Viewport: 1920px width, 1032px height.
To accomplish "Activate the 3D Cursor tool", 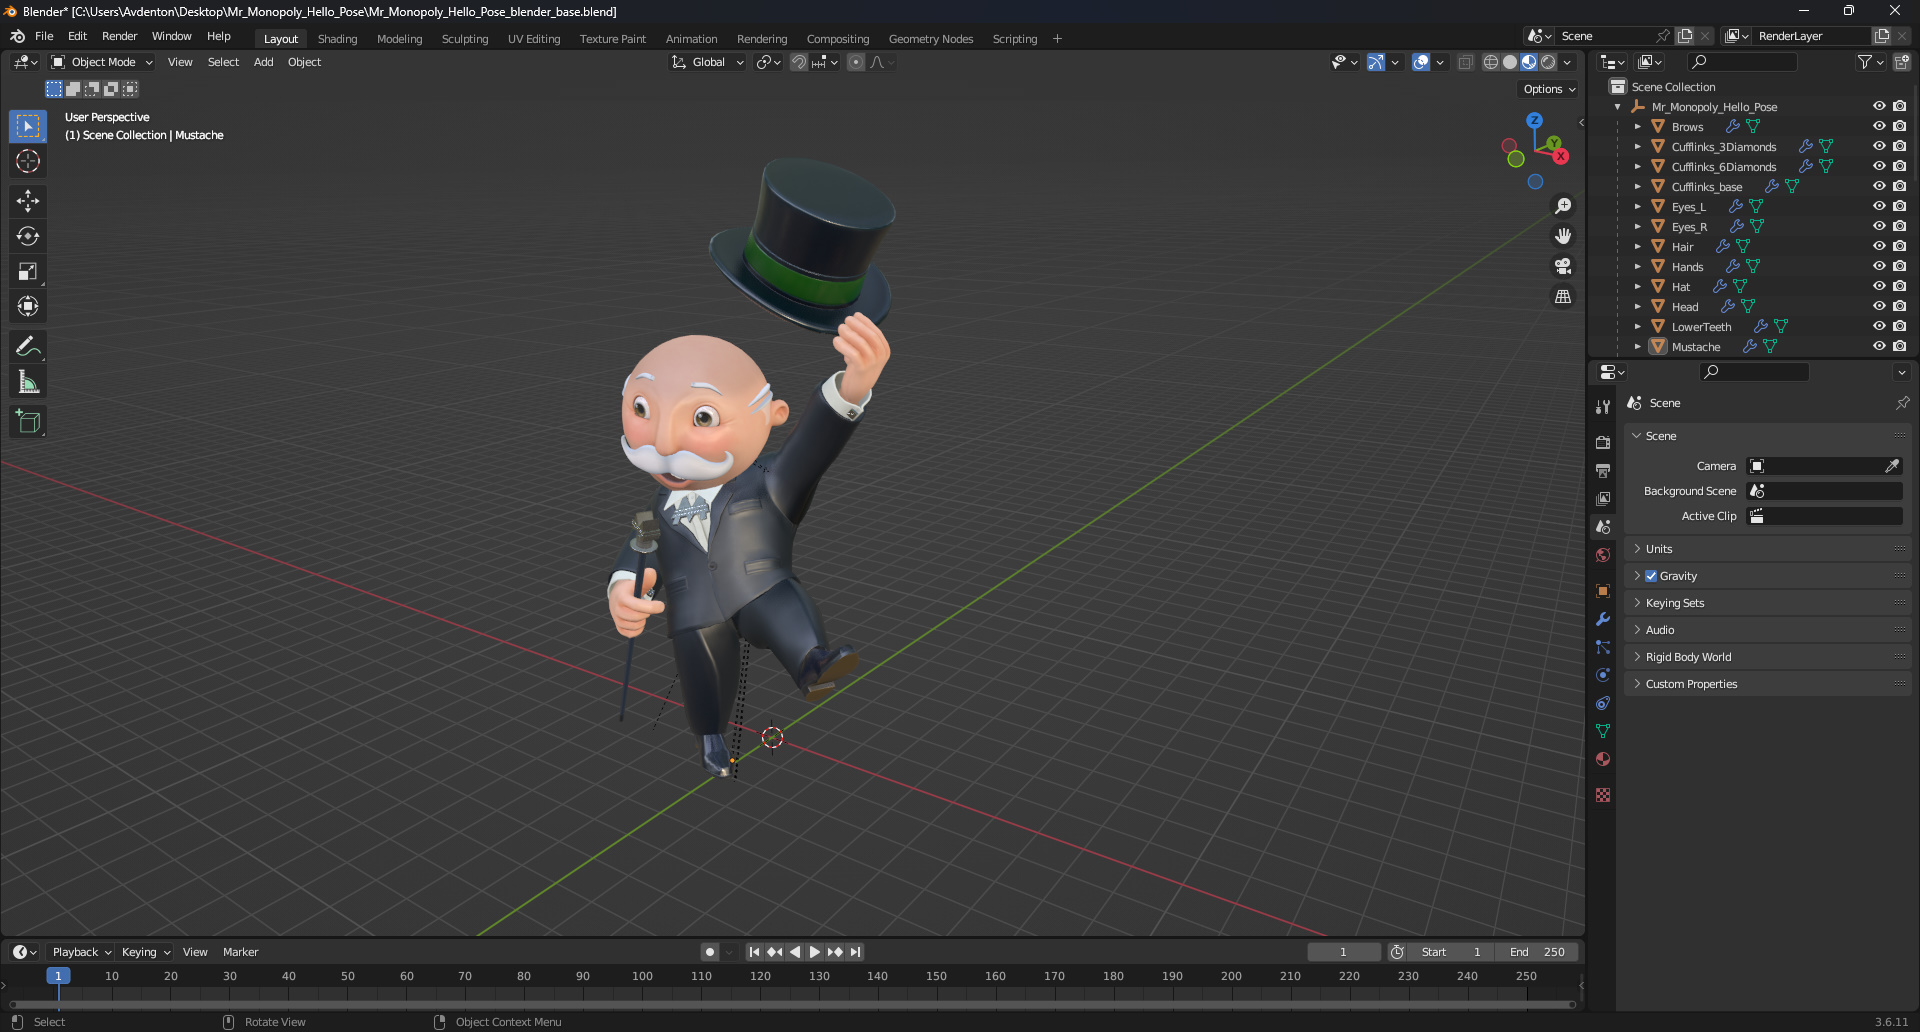I will (28, 161).
